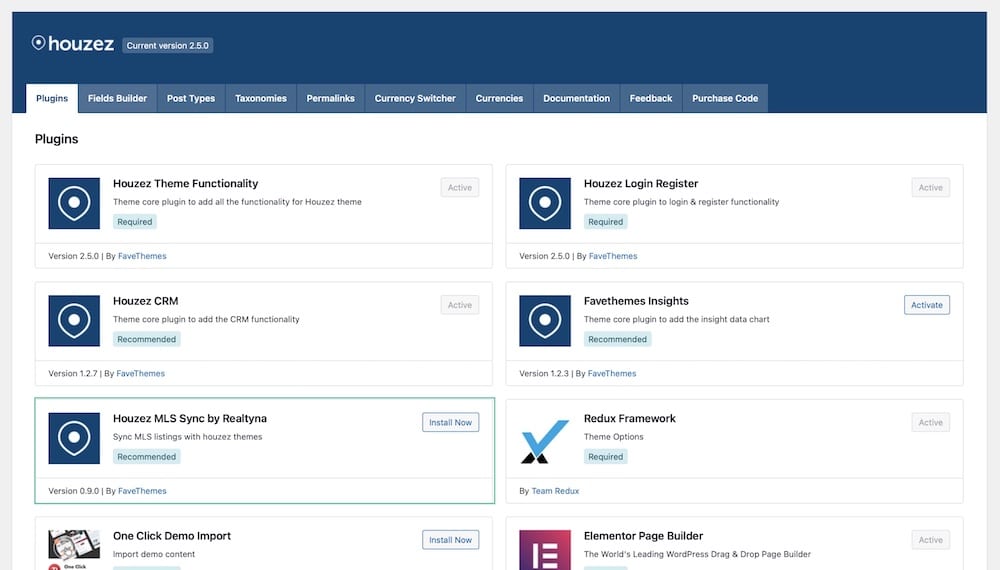1000x570 pixels.
Task: Click the Houzez MLS Sync by Realtyna title
Action: (x=190, y=418)
